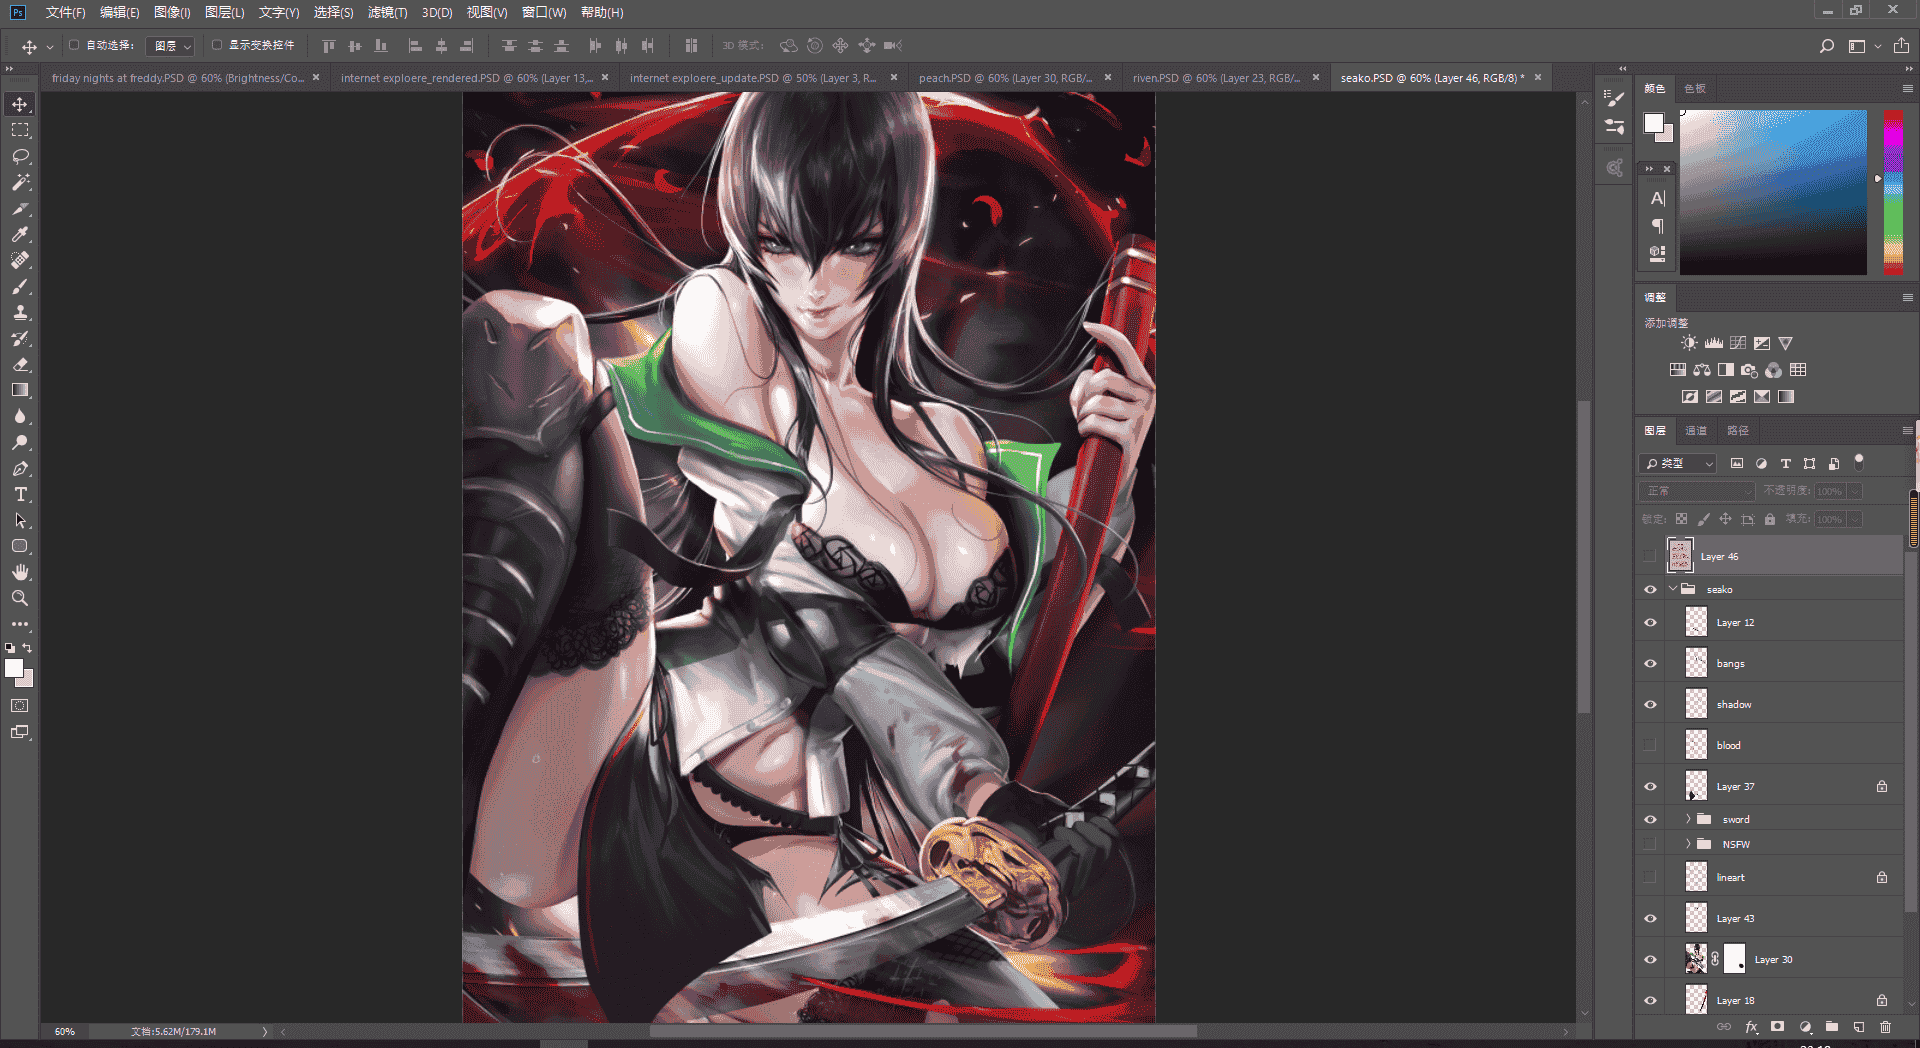Viewport: 1920px width, 1048px height.
Task: Collapse the seako layer group
Action: 1673,589
